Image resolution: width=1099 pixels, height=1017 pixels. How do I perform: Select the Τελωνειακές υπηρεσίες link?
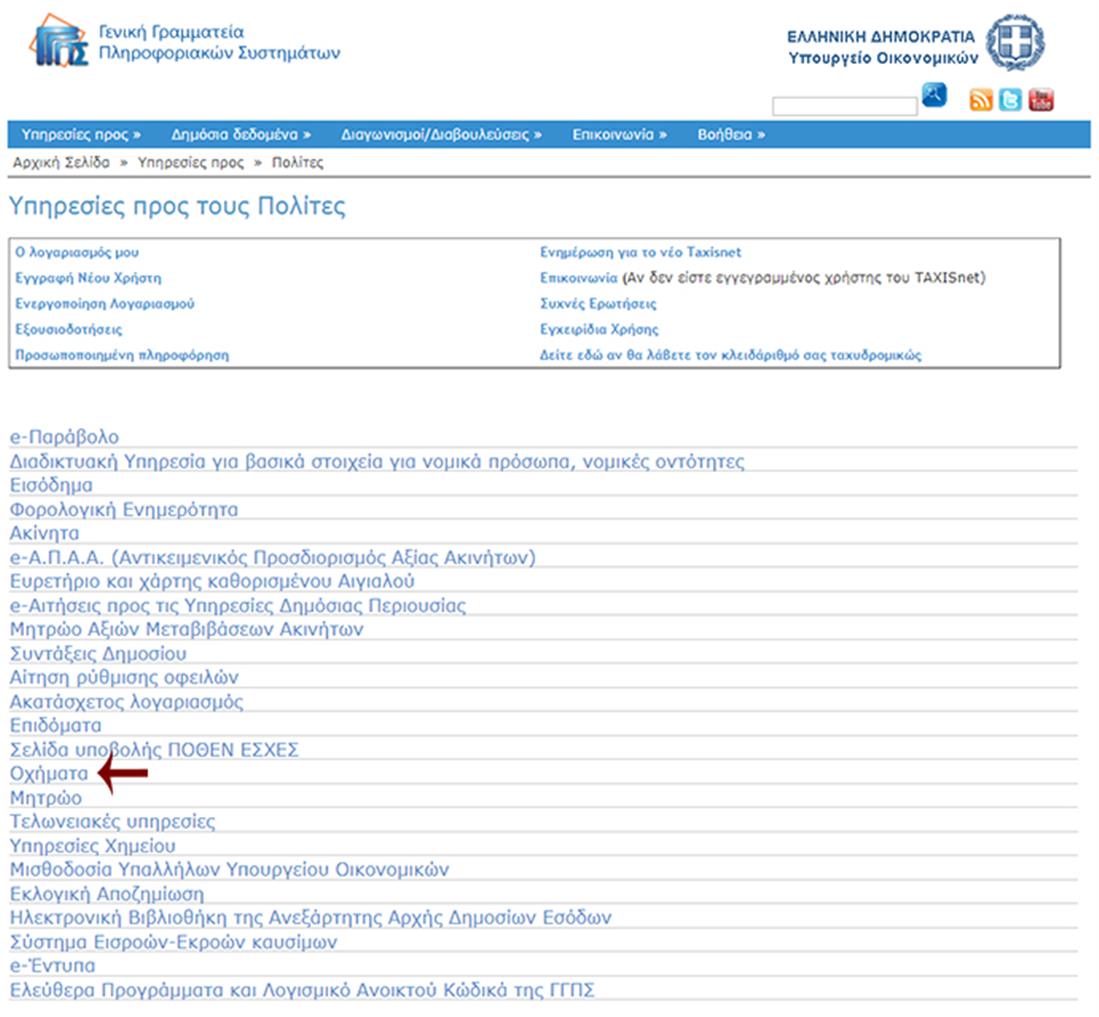(x=112, y=821)
